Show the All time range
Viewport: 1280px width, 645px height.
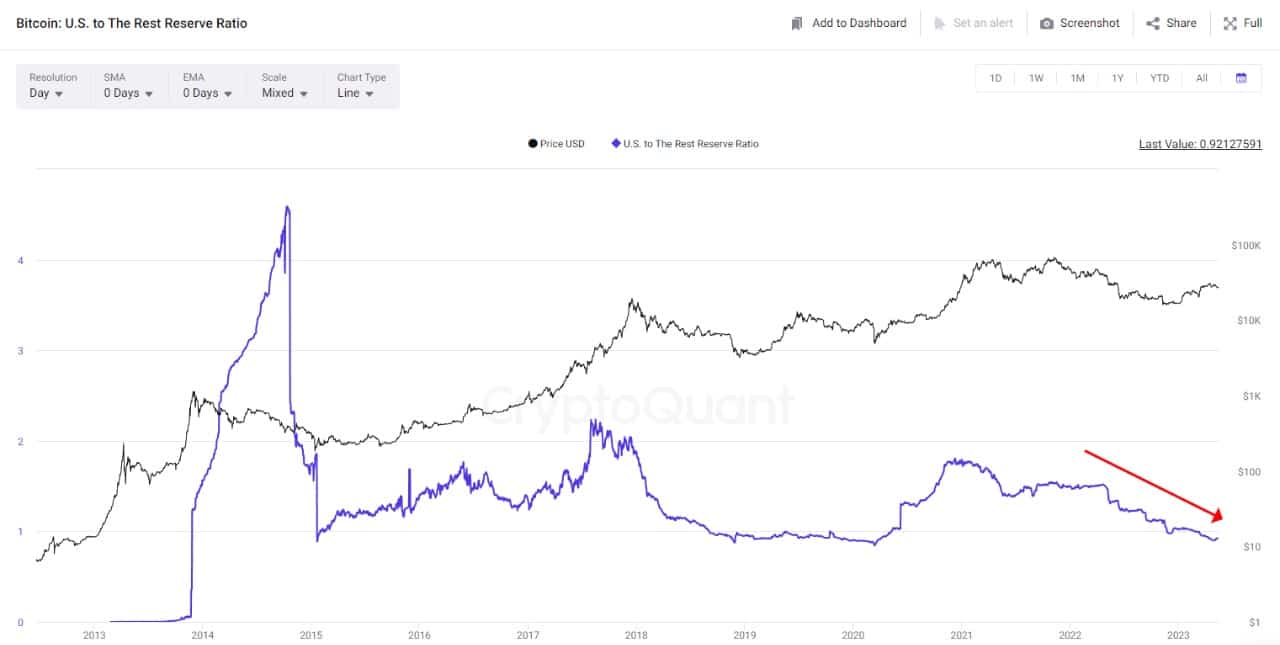[1202, 78]
